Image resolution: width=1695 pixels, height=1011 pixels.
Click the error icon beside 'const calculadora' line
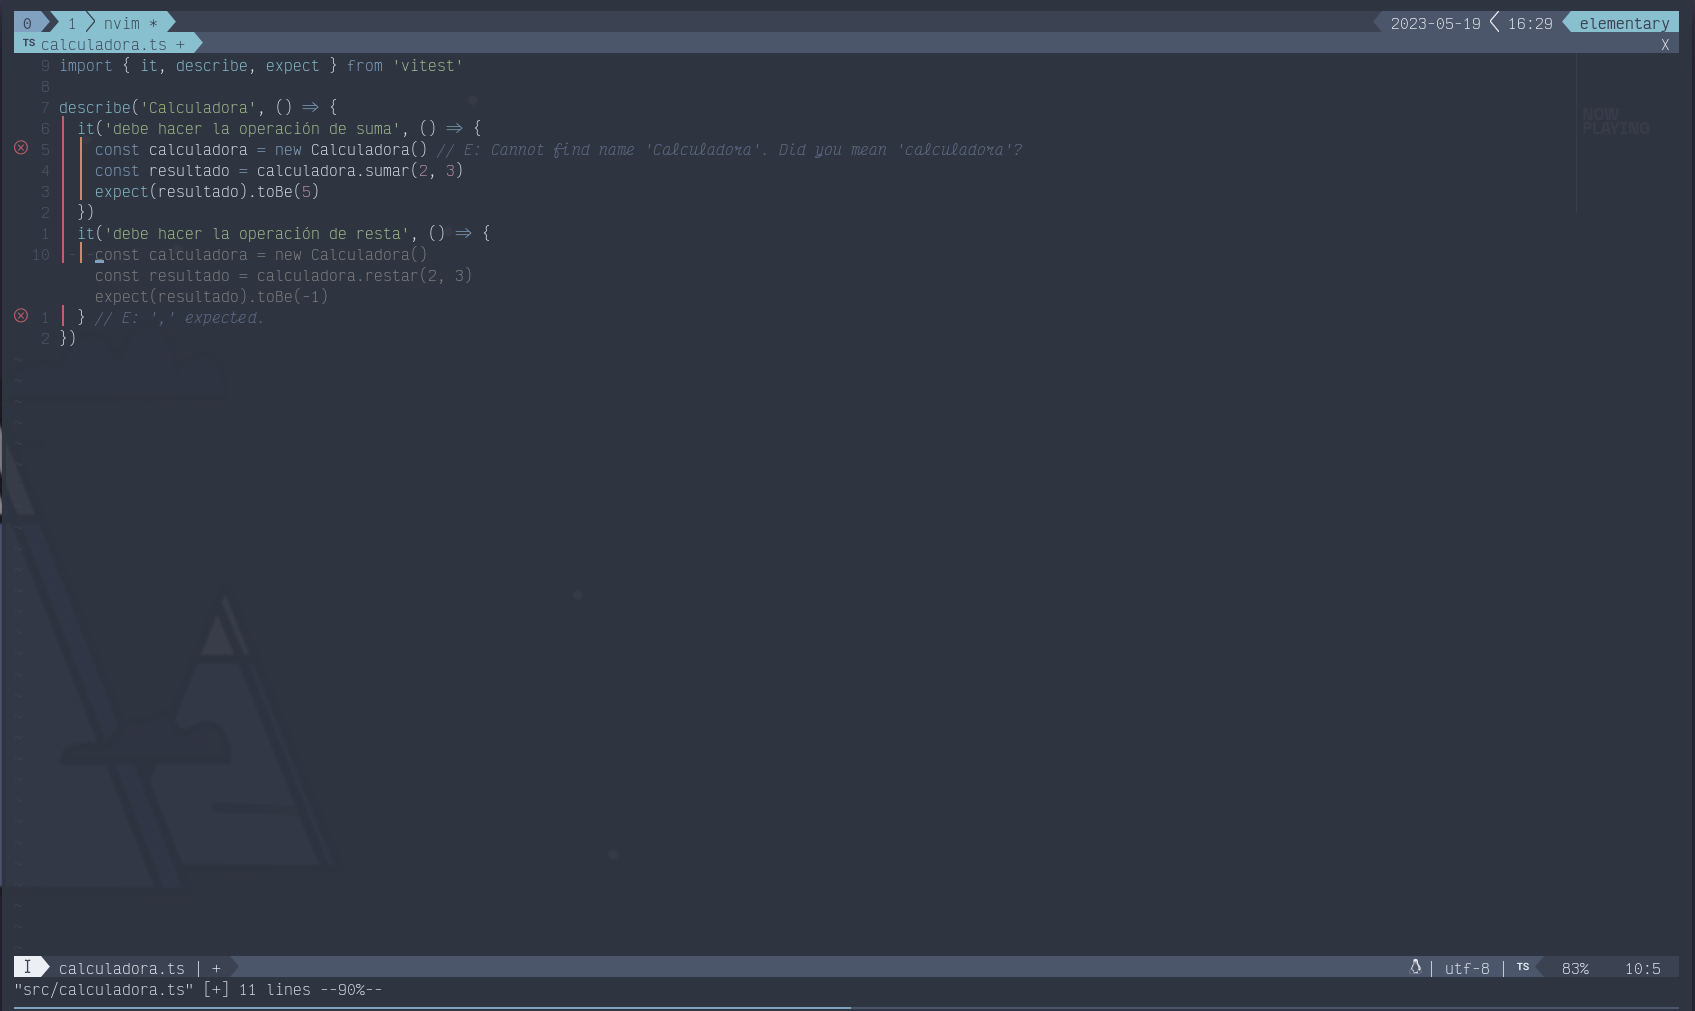tap(21, 148)
